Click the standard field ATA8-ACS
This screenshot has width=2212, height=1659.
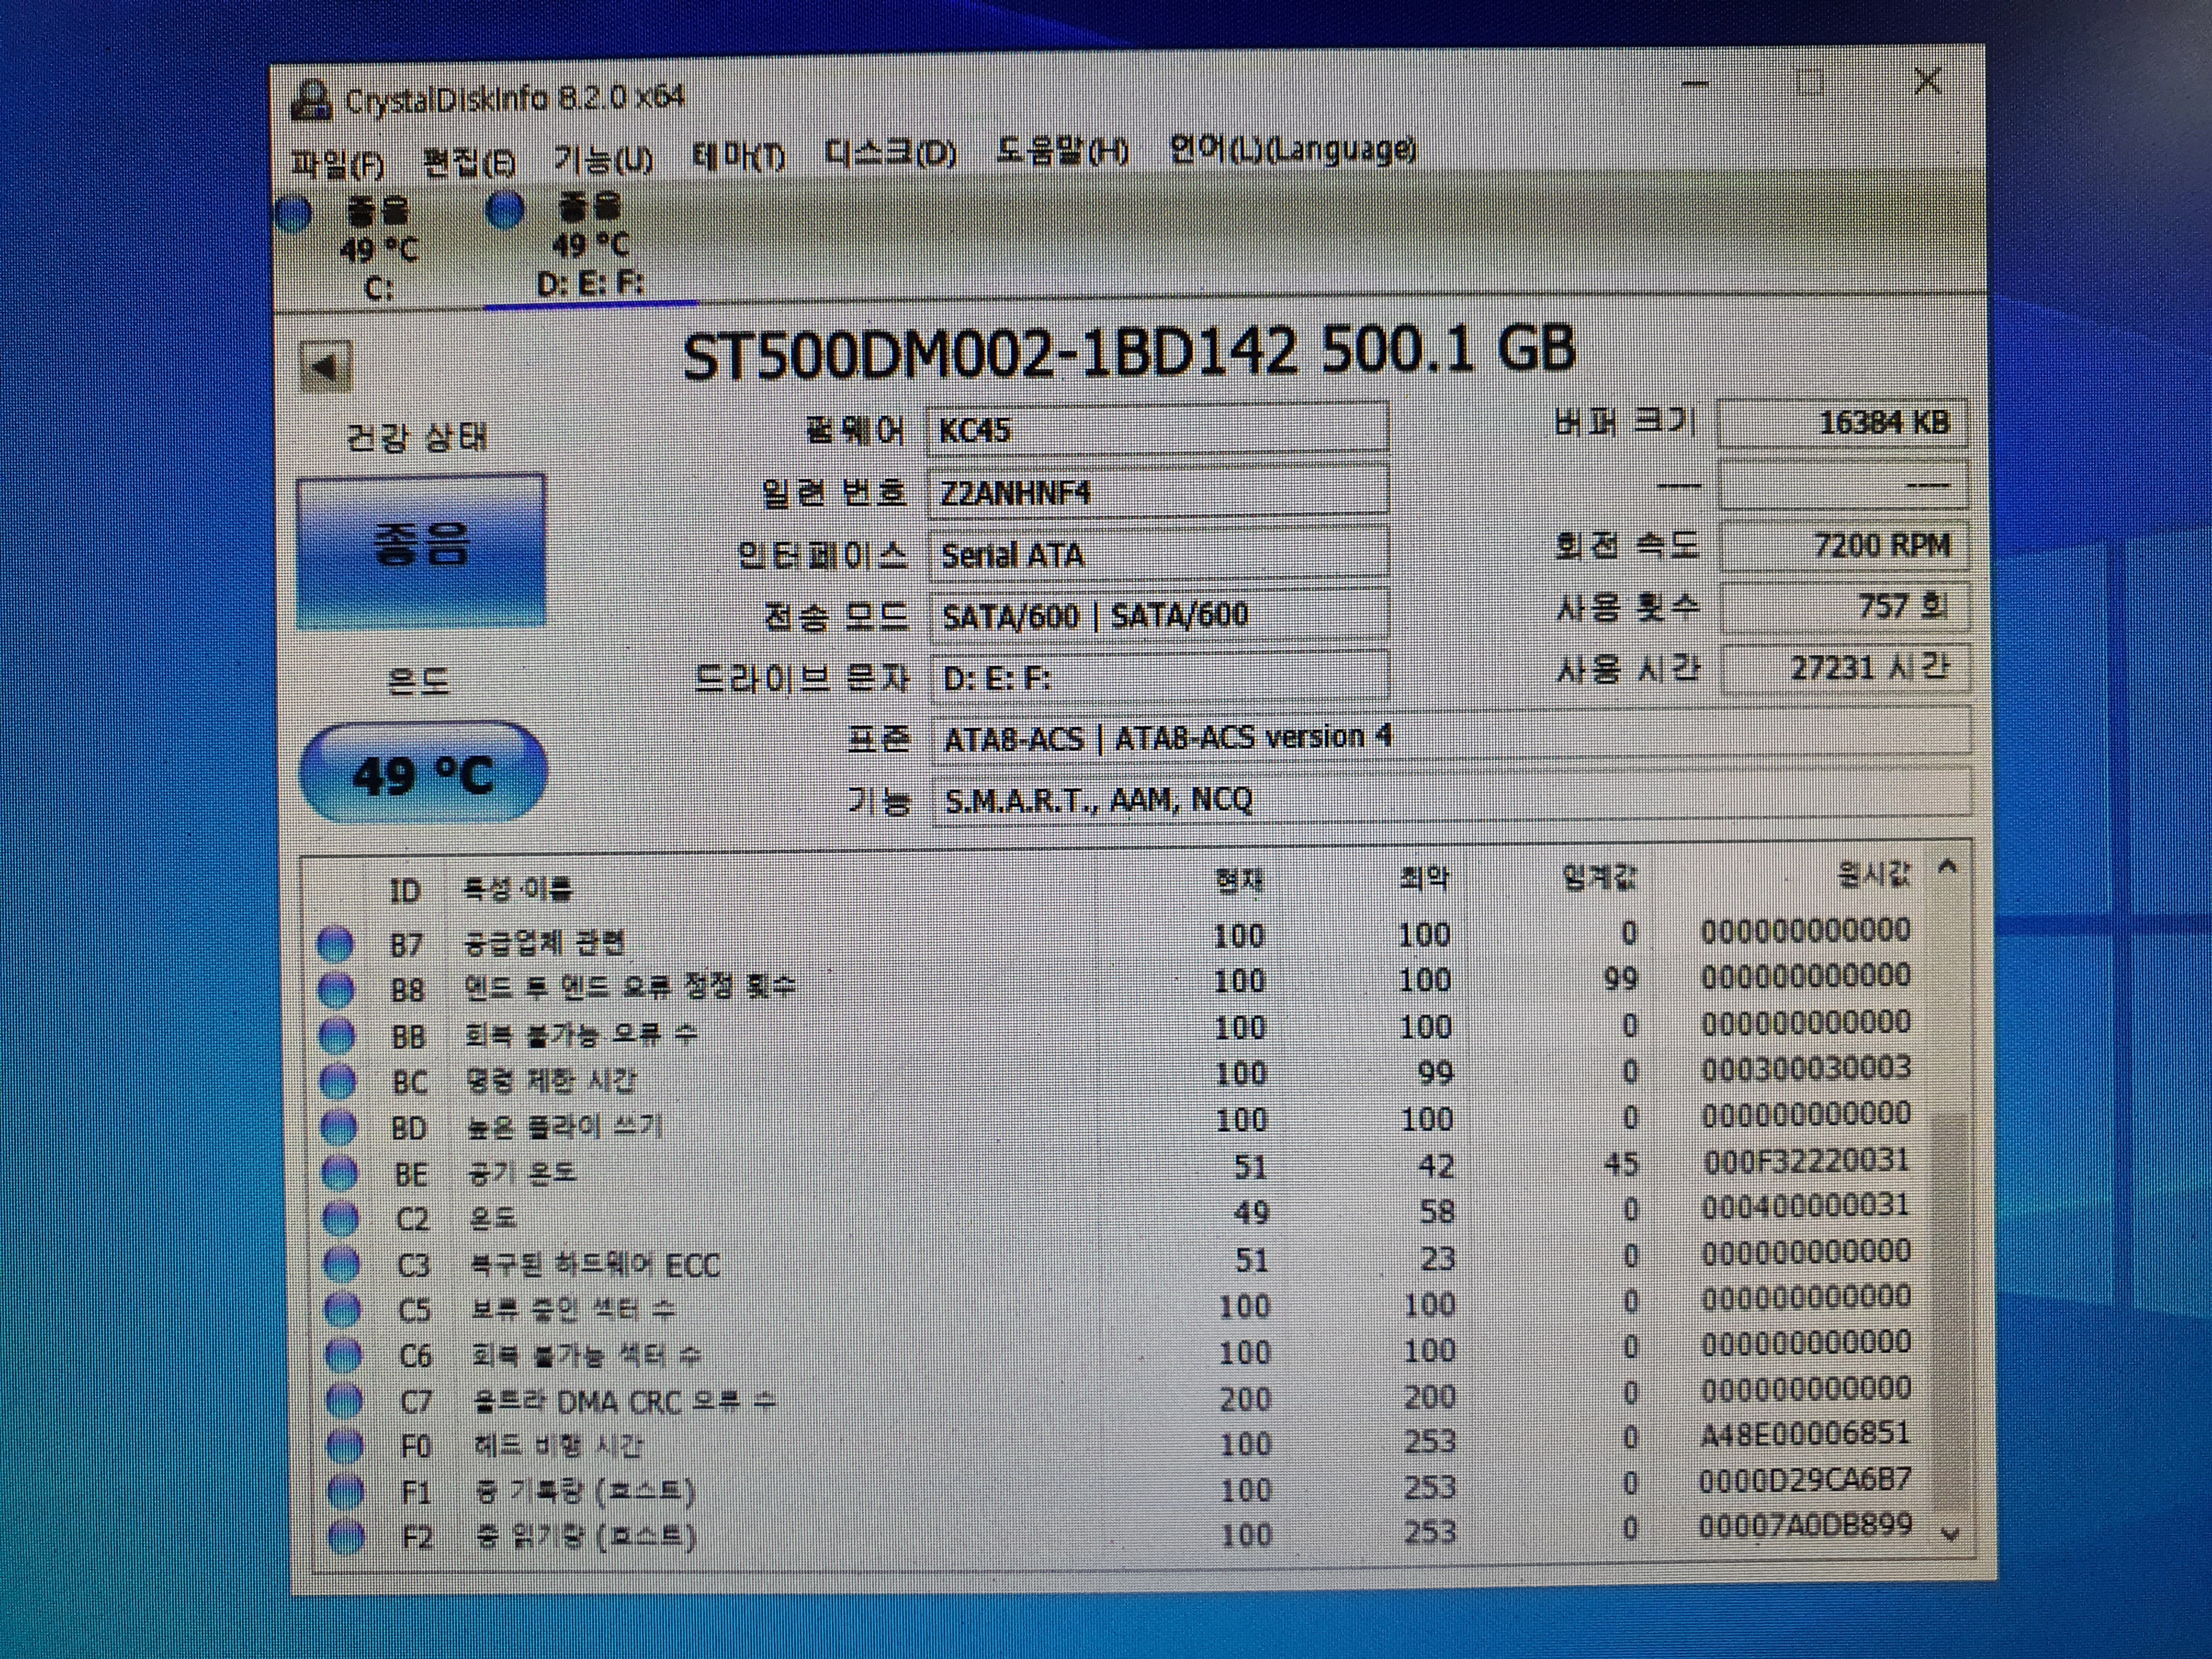[1451, 737]
